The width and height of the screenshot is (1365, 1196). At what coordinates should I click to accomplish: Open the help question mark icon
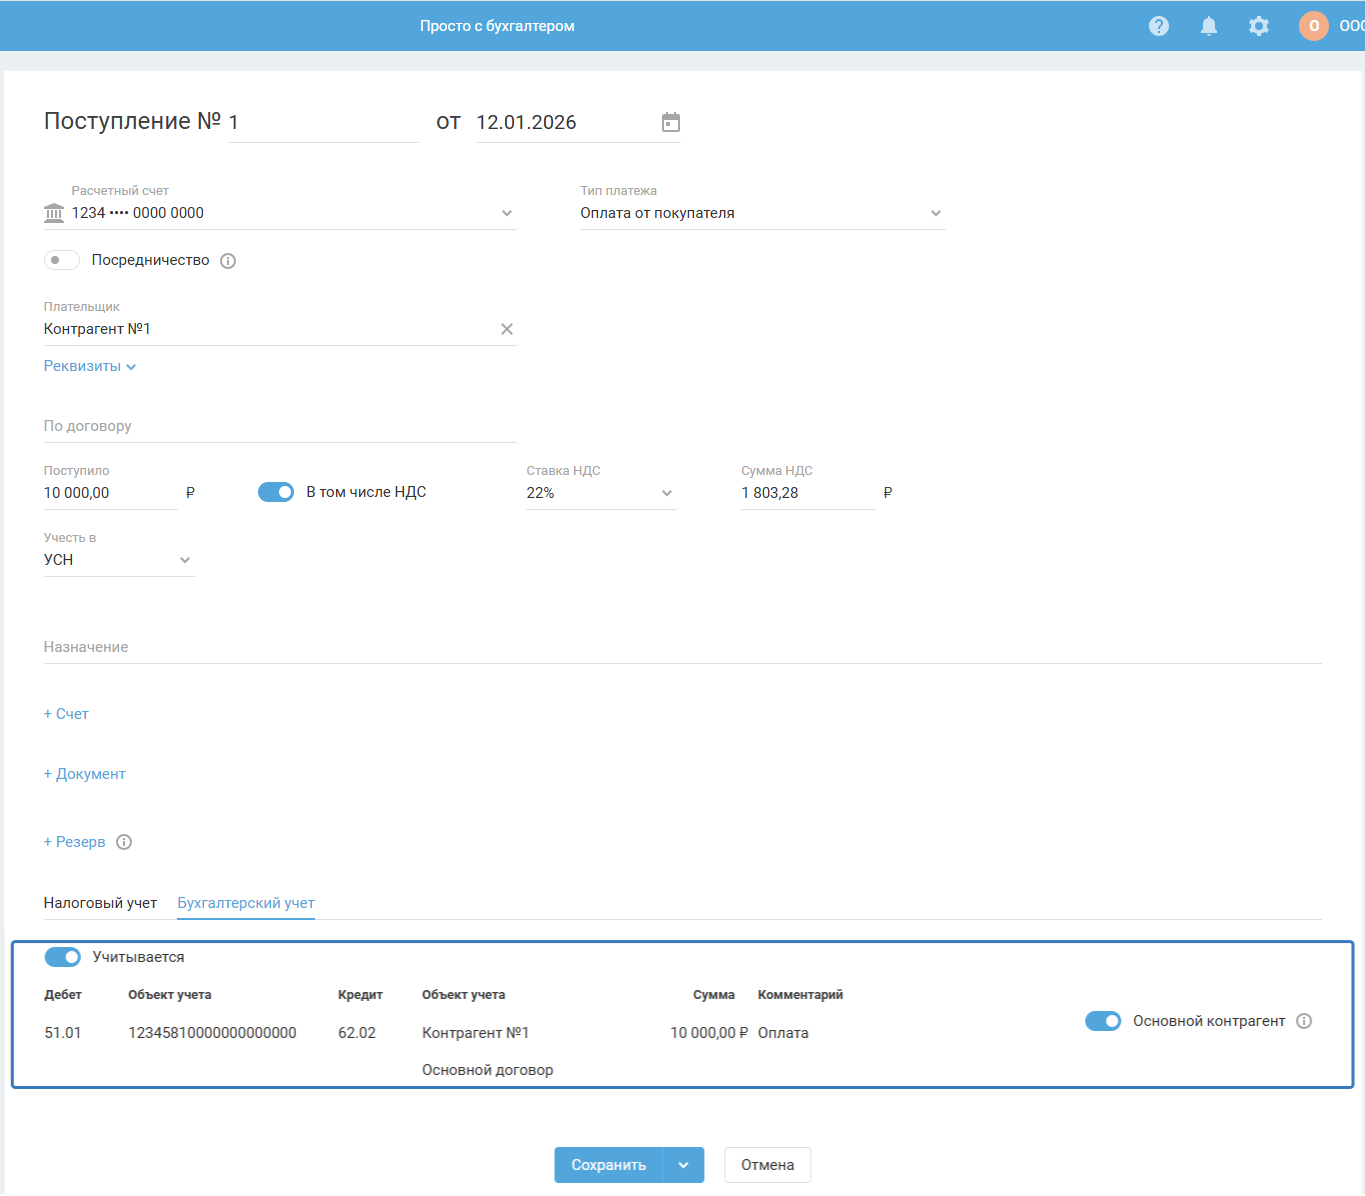click(1158, 26)
